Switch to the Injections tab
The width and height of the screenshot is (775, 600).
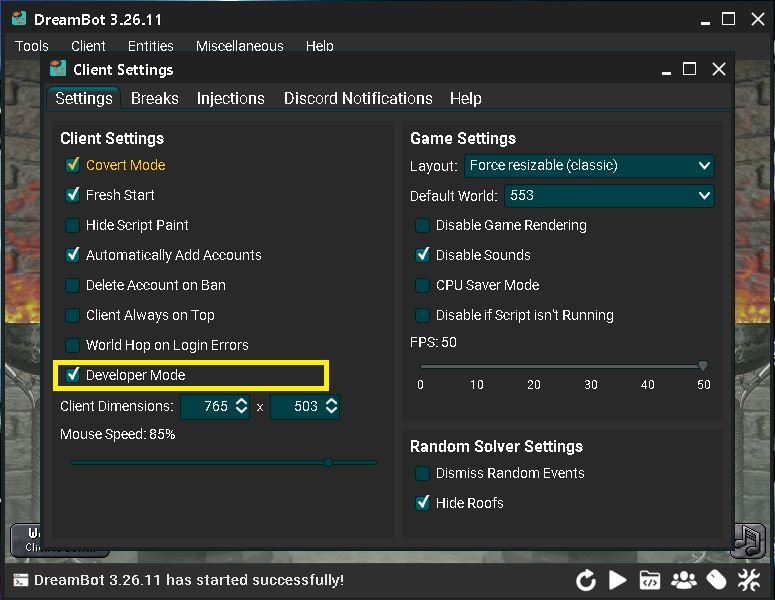[230, 98]
